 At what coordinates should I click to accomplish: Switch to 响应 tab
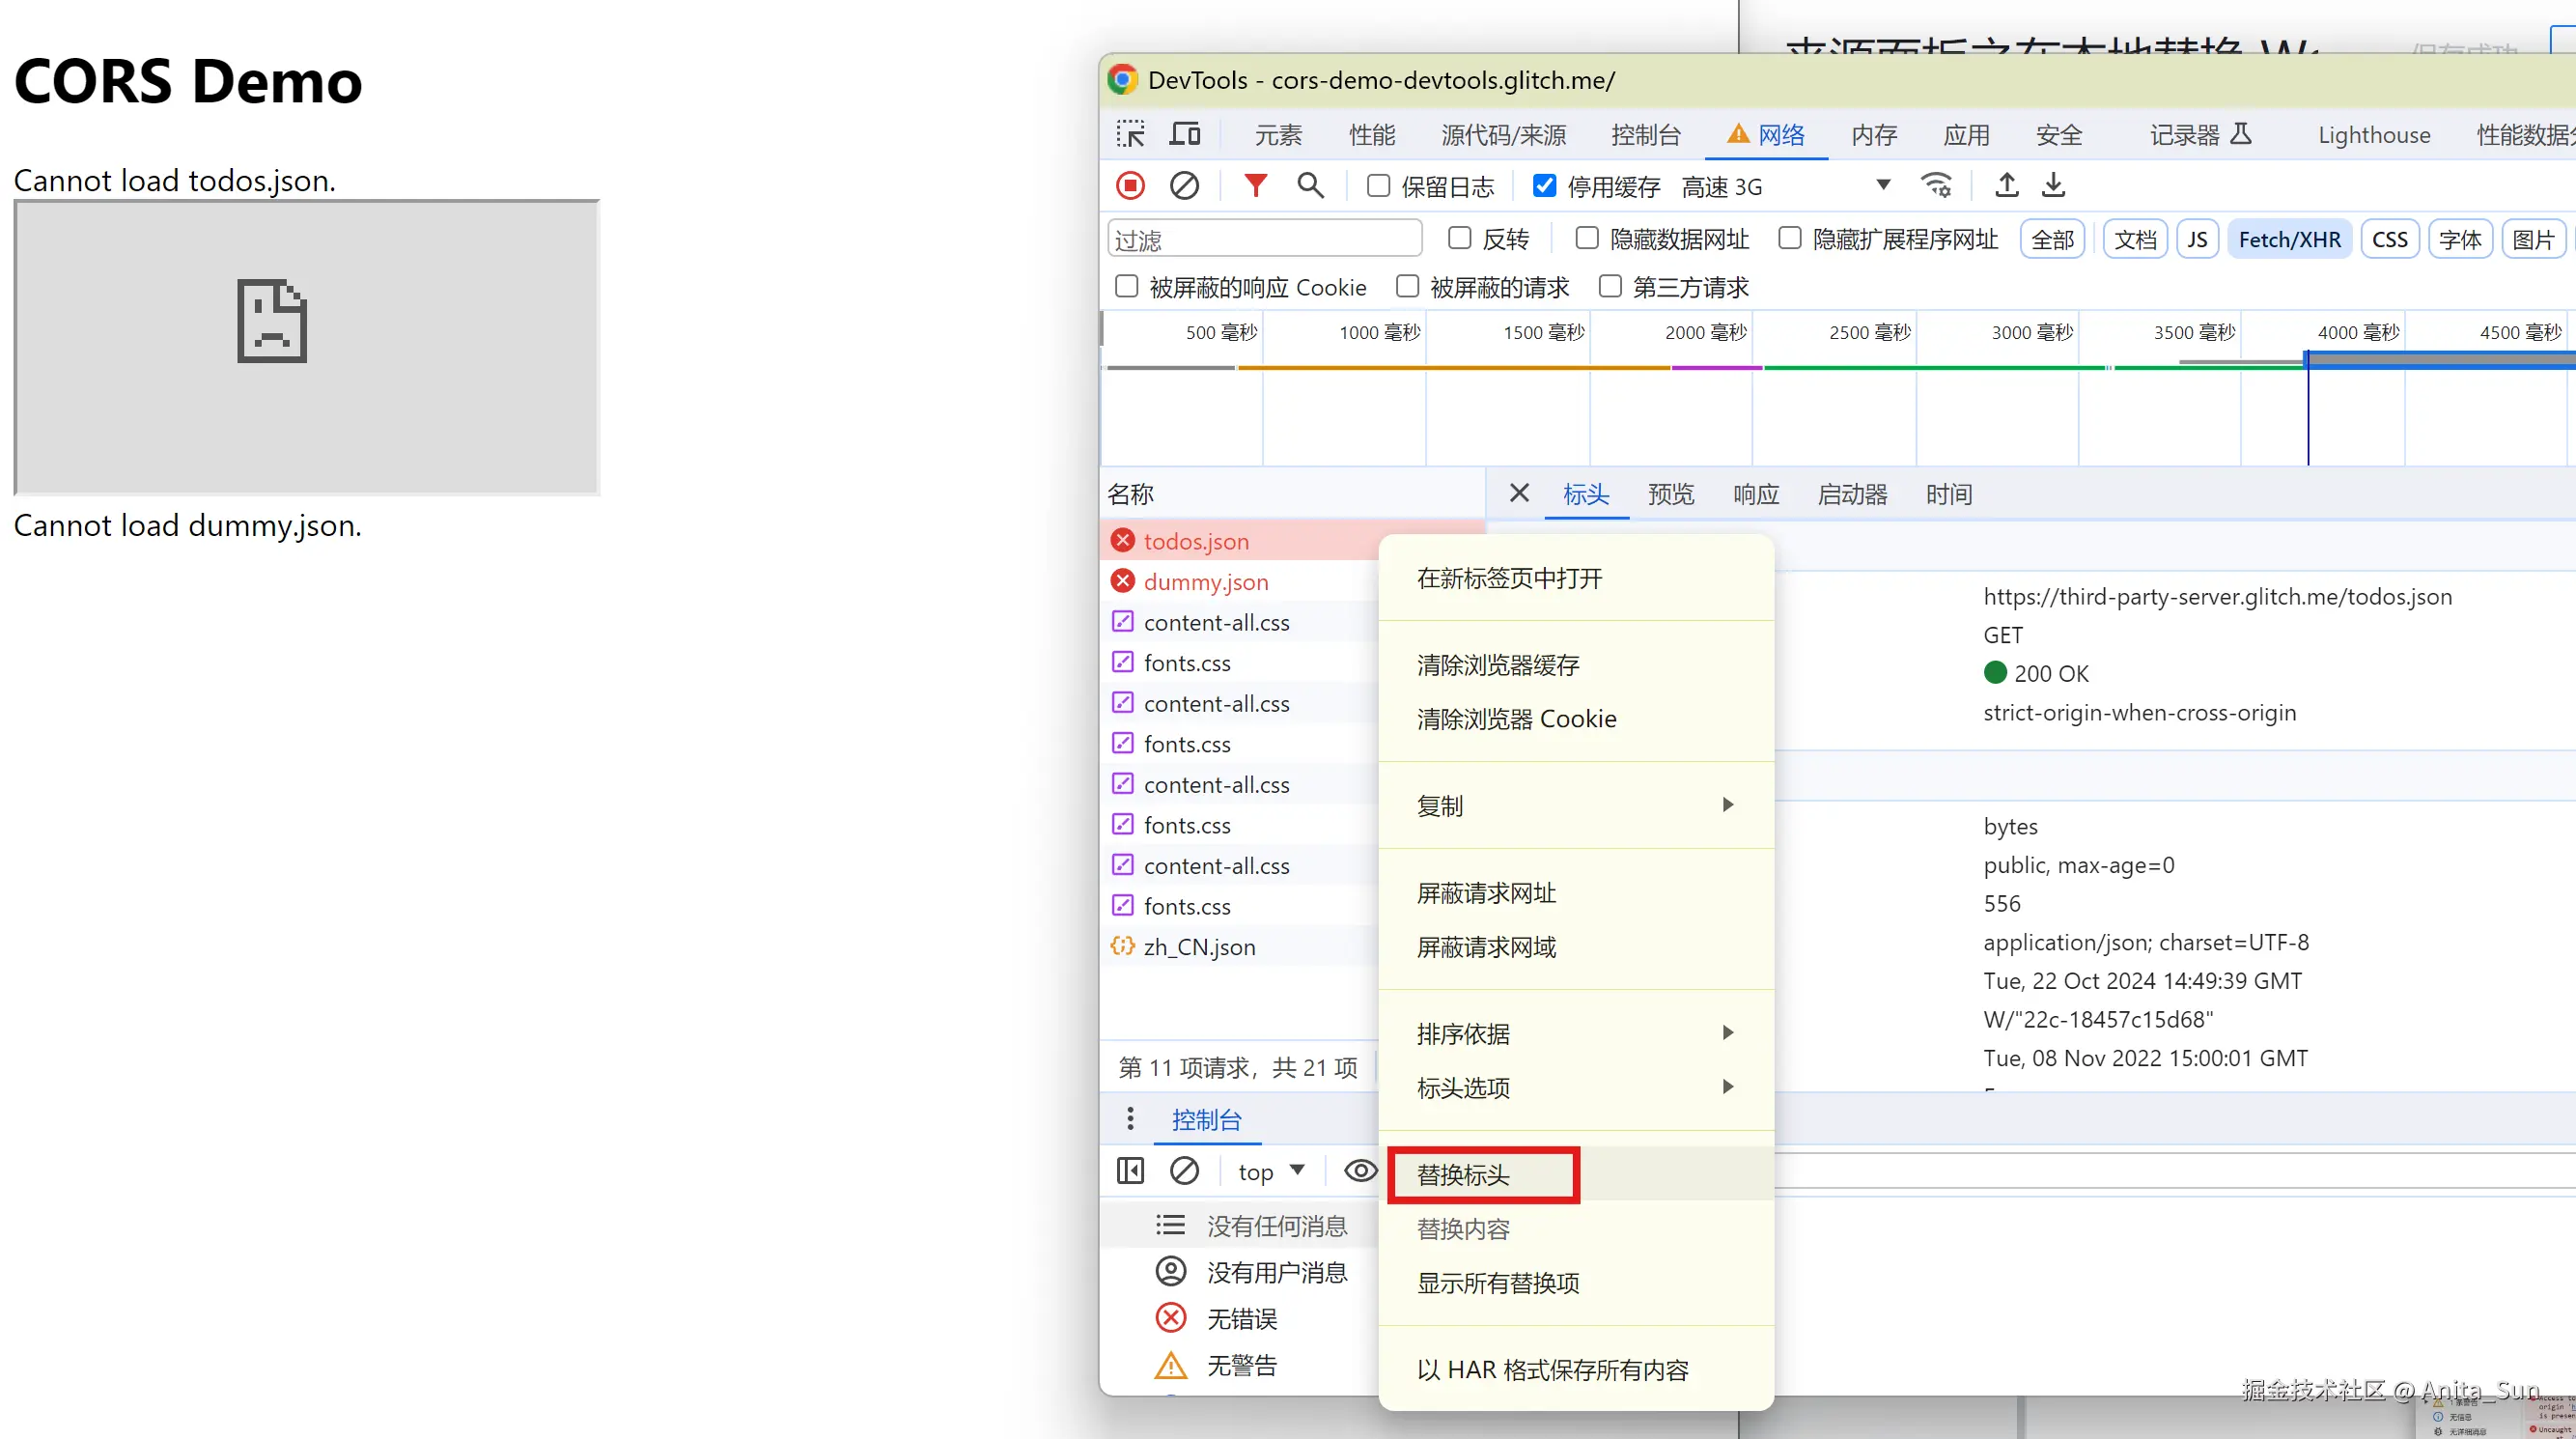tap(1755, 494)
